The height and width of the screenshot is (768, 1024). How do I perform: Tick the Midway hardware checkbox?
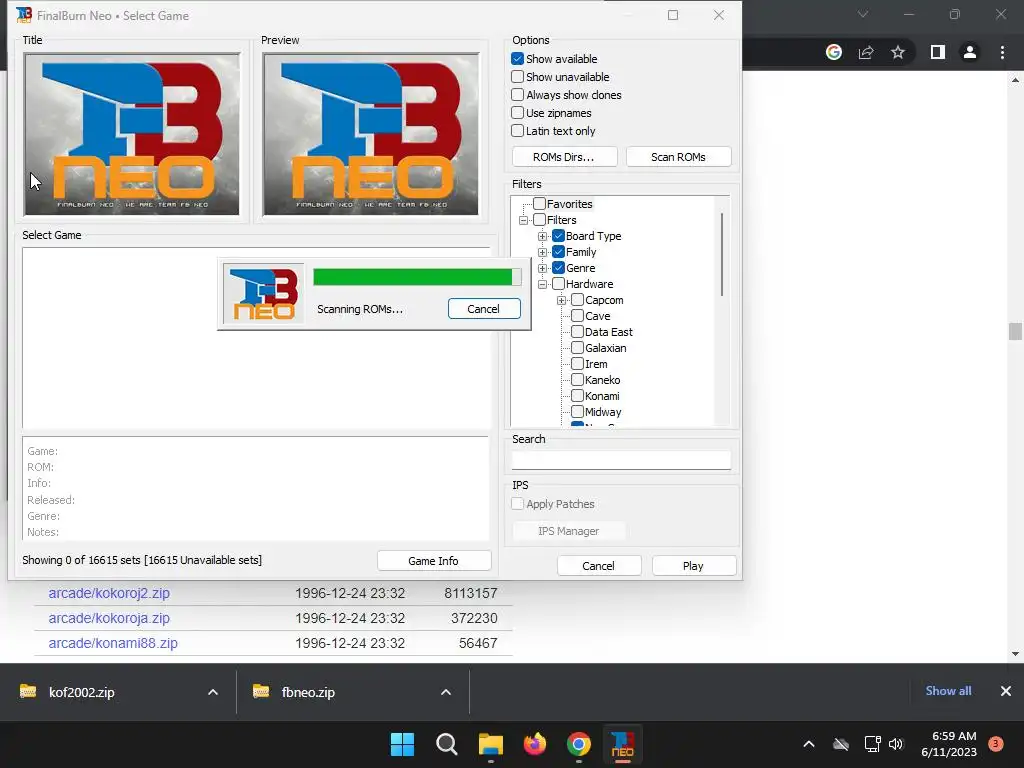577,412
